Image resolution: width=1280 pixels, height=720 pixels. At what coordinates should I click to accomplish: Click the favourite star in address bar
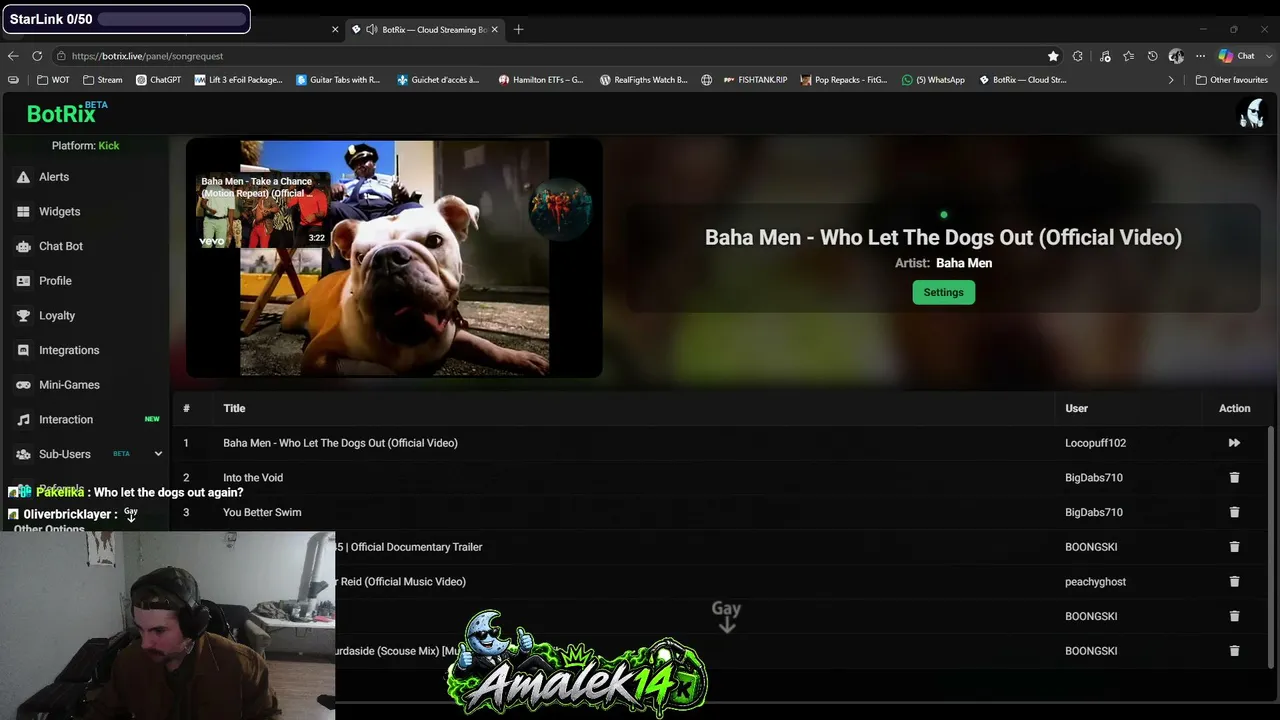pyautogui.click(x=1053, y=56)
